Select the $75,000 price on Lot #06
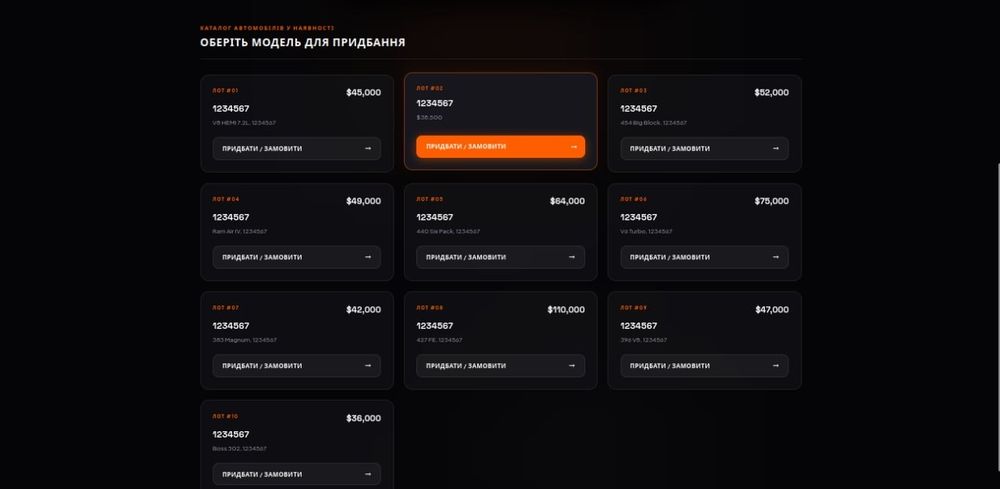 point(771,201)
